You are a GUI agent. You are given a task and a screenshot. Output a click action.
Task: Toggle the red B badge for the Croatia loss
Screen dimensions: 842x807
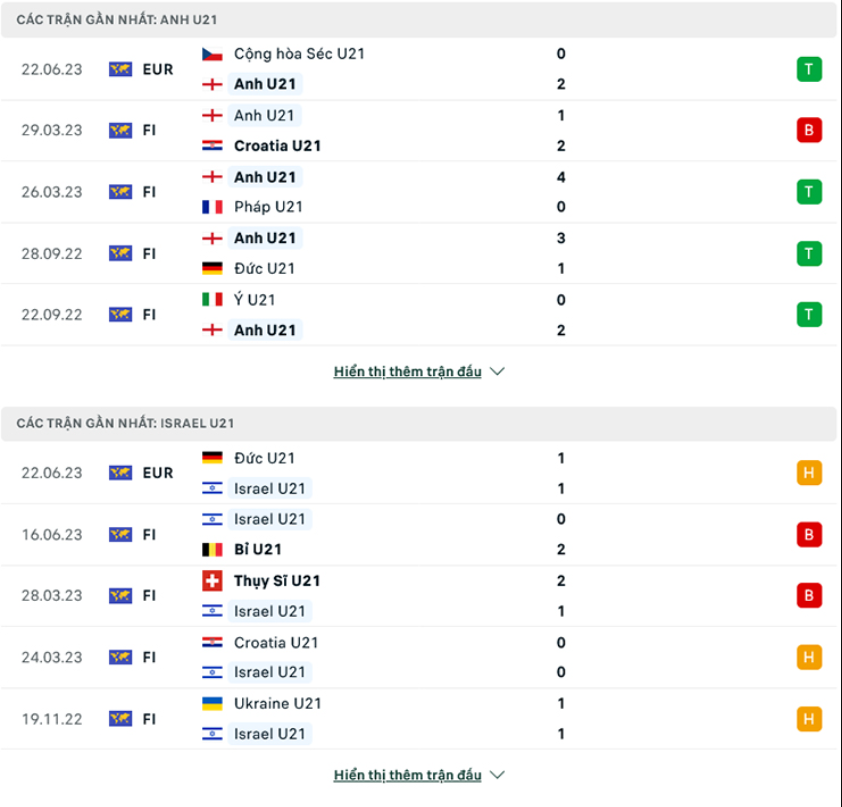click(808, 130)
